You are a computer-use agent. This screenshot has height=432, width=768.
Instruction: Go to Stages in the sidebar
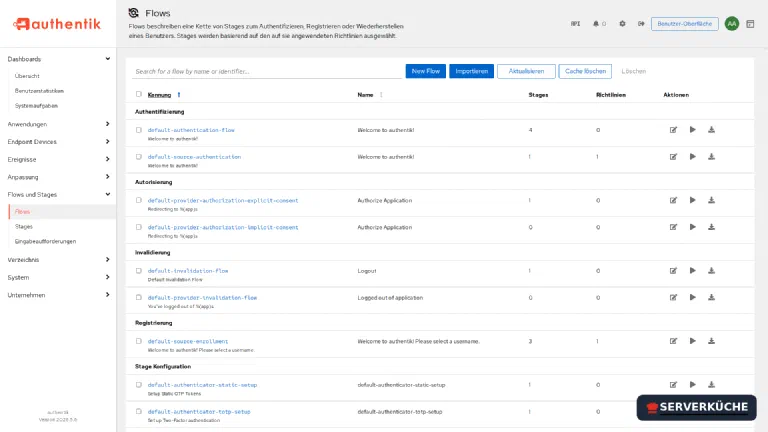click(x=24, y=227)
